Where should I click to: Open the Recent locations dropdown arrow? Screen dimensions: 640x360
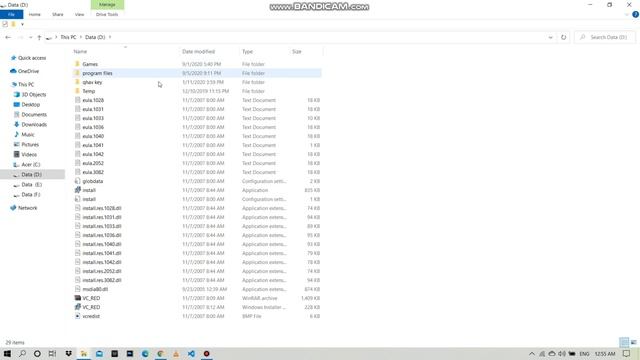pos(31,37)
